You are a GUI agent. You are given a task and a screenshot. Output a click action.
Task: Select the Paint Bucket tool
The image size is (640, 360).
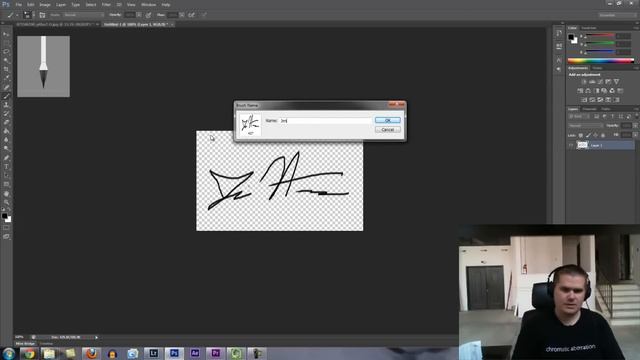click(6, 131)
